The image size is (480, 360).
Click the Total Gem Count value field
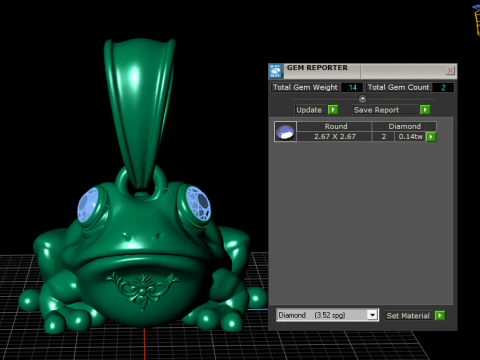(x=443, y=87)
